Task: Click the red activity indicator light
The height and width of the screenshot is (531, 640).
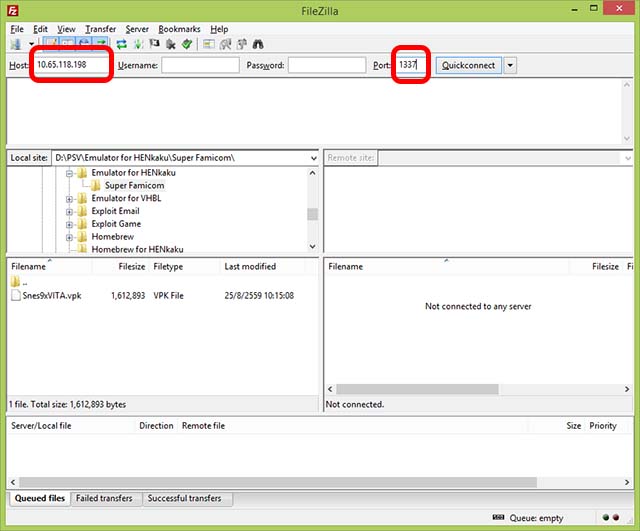Action: 616,518
